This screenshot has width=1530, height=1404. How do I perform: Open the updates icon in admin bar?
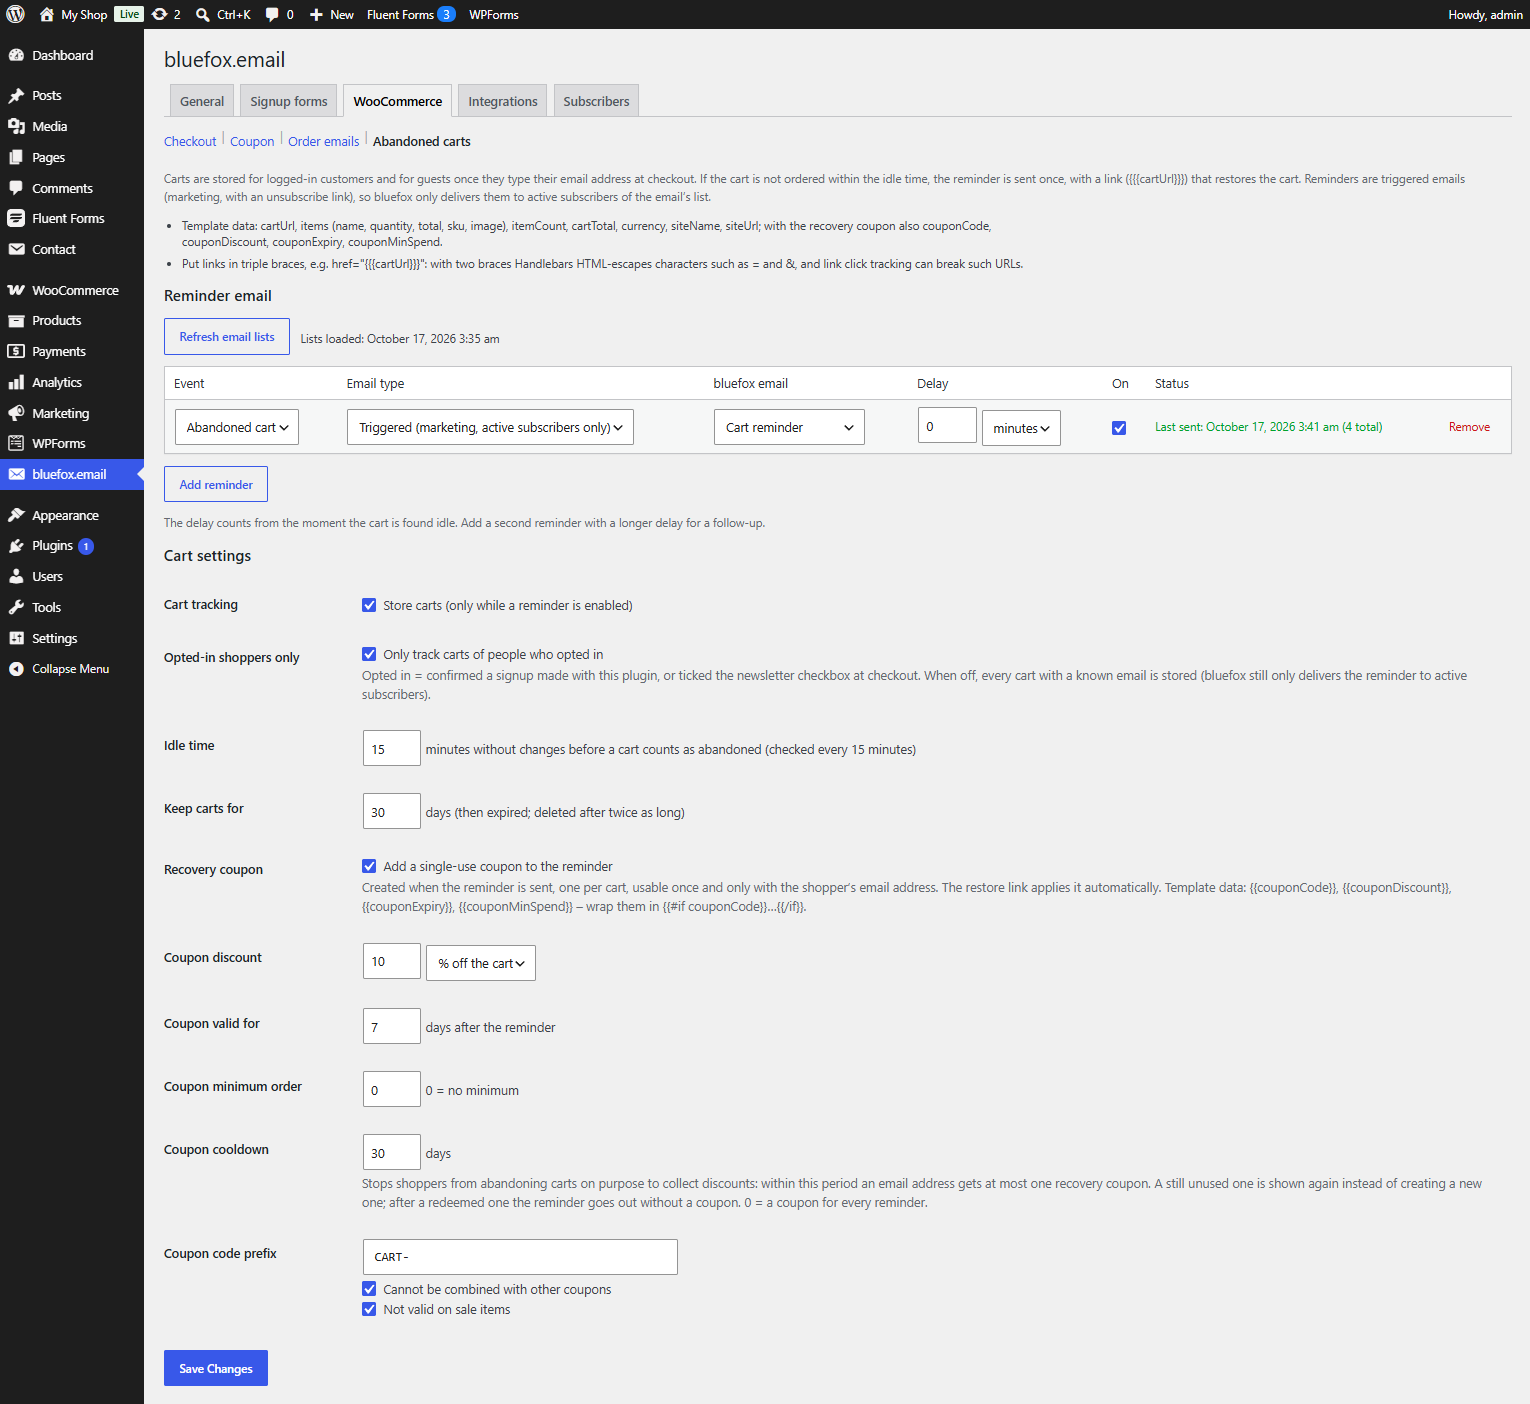(159, 14)
